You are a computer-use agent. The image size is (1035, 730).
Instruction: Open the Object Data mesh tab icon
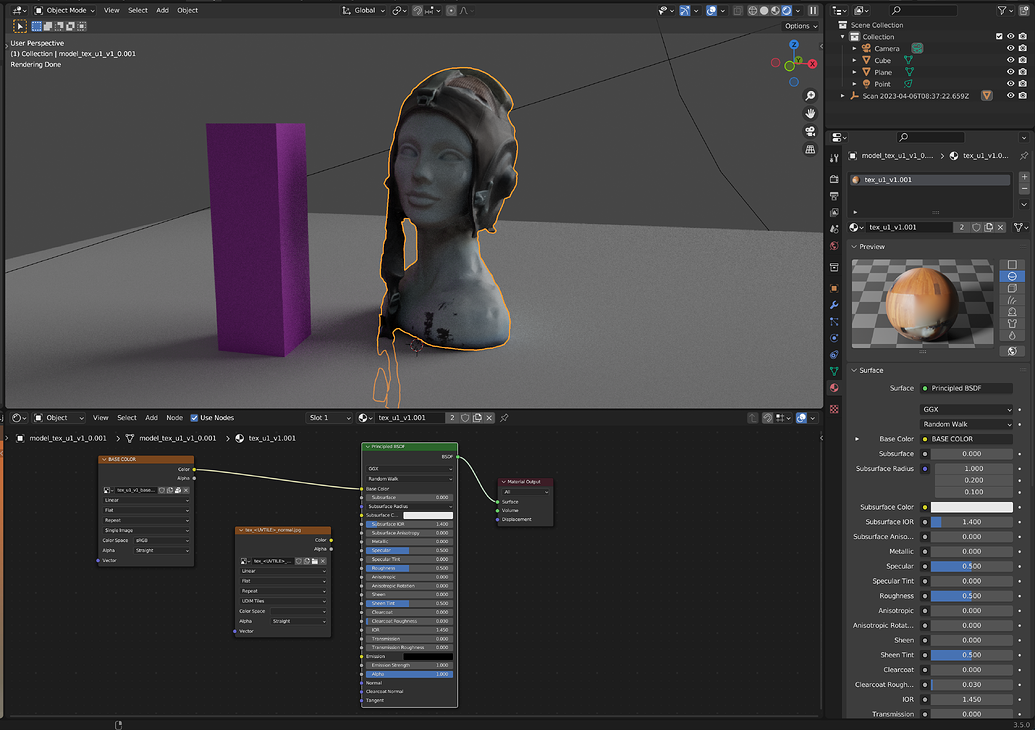point(834,371)
